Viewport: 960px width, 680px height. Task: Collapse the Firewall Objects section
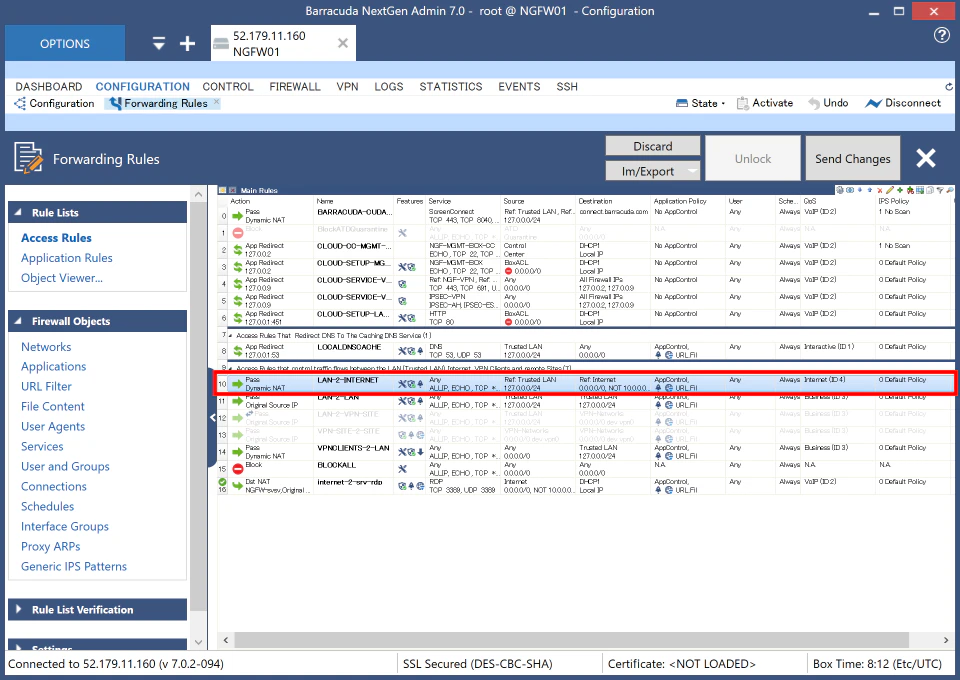(18, 321)
